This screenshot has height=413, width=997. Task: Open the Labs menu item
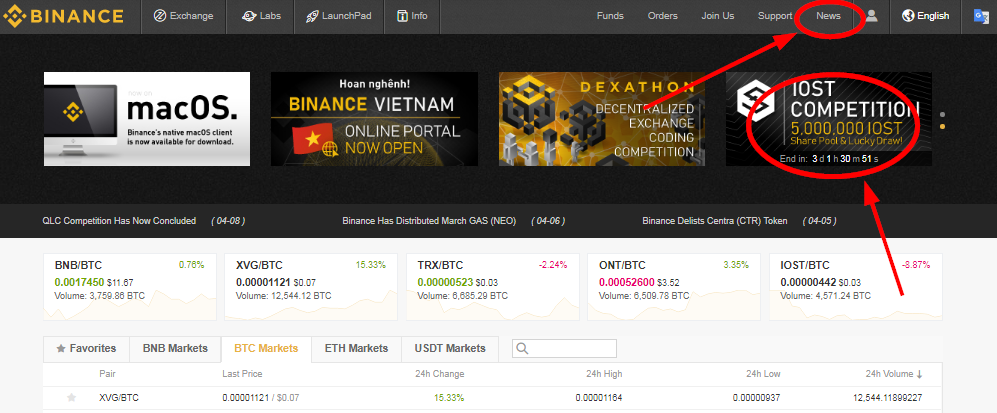[261, 16]
